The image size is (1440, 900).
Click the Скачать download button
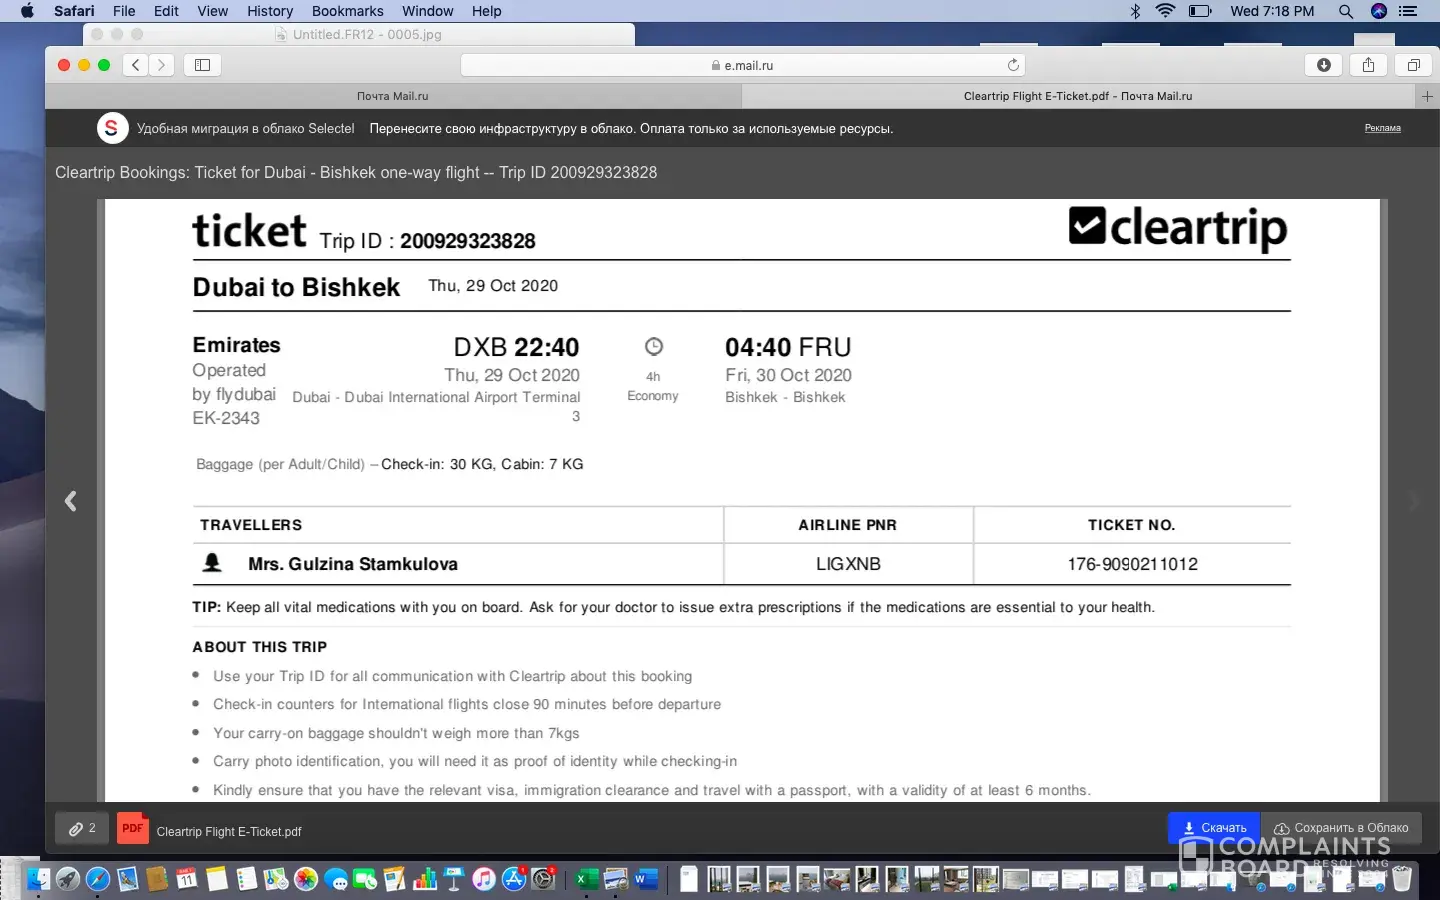tap(1214, 828)
